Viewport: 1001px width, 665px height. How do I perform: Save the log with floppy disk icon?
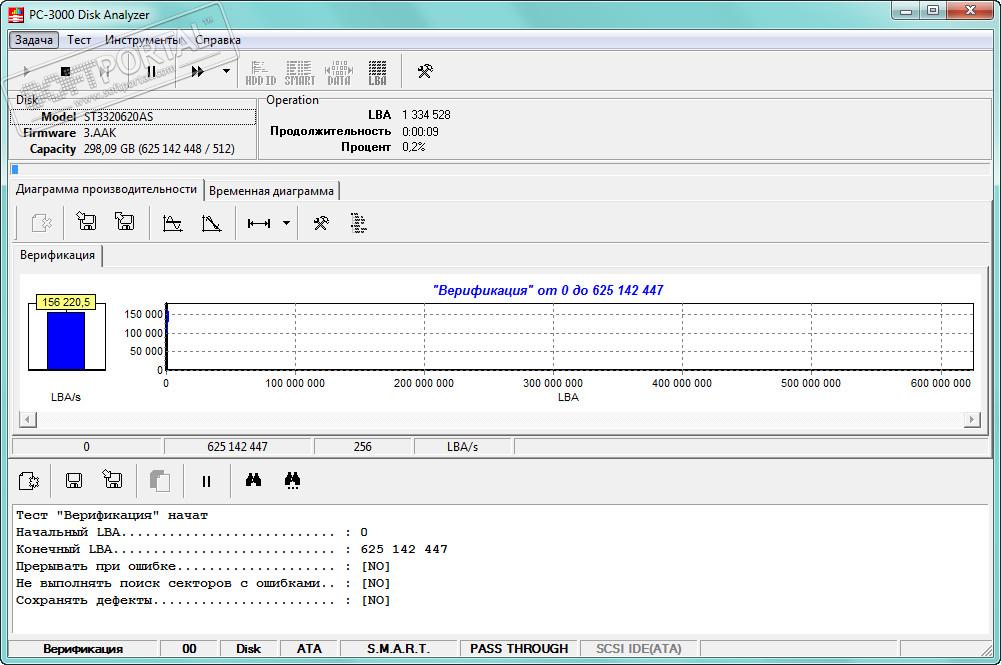click(x=74, y=481)
